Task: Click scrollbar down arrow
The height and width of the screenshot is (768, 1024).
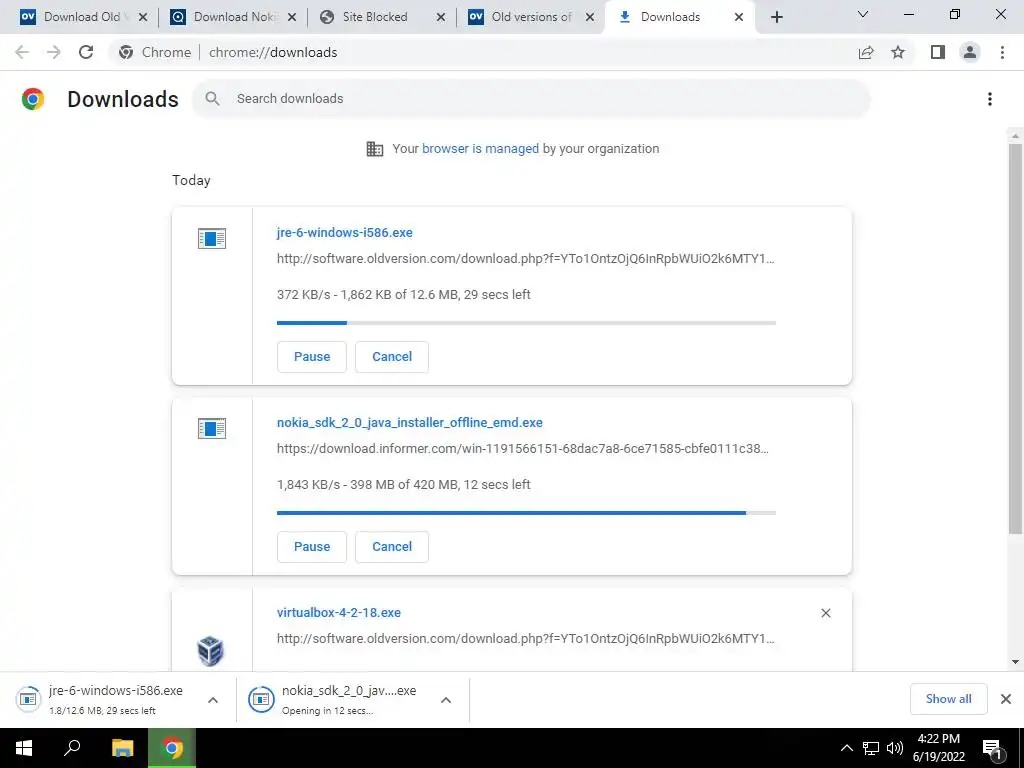Action: click(x=1015, y=662)
